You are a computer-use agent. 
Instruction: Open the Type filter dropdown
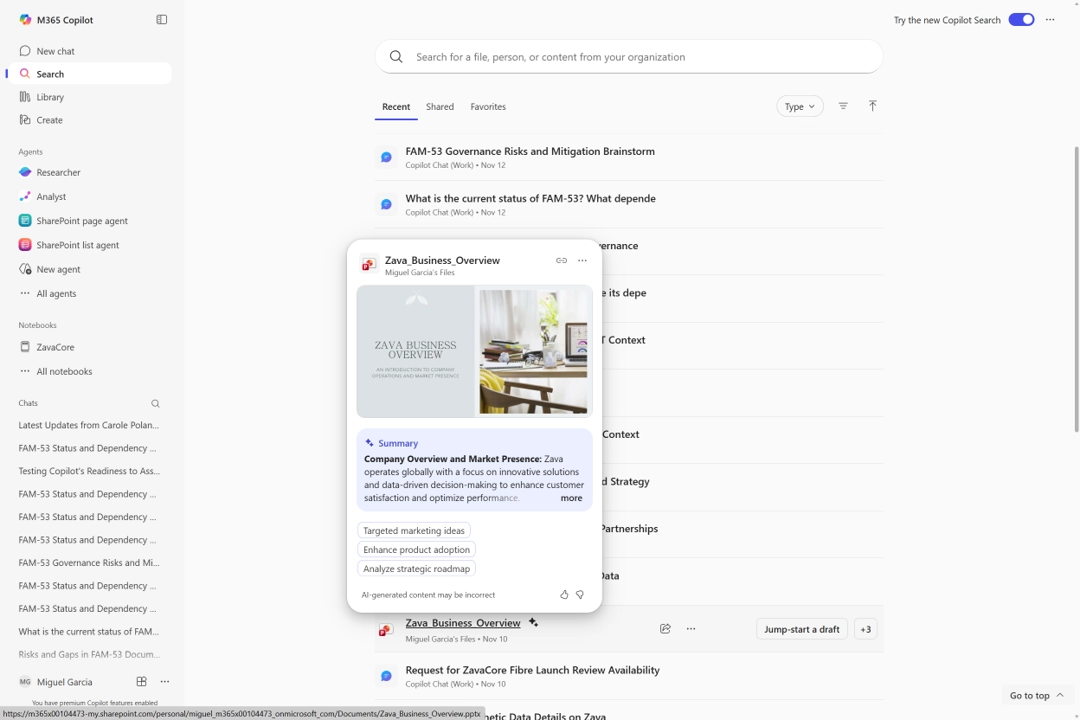coord(799,106)
